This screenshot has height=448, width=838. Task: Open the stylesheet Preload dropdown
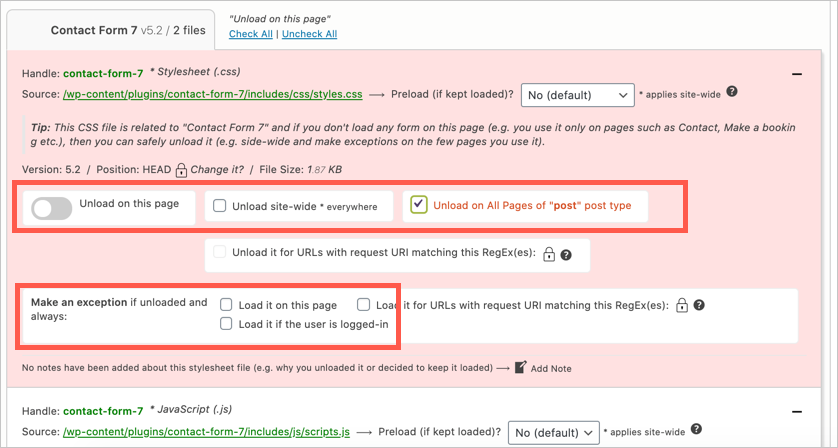coord(578,95)
